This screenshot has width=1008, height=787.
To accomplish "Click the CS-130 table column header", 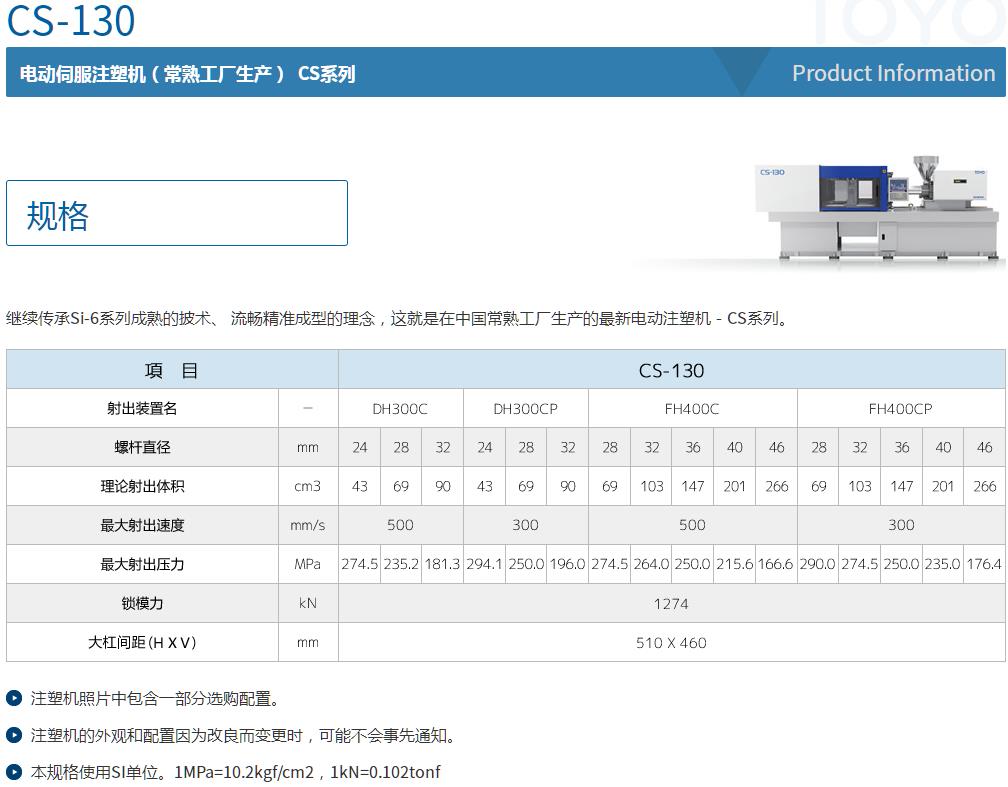I will [672, 370].
